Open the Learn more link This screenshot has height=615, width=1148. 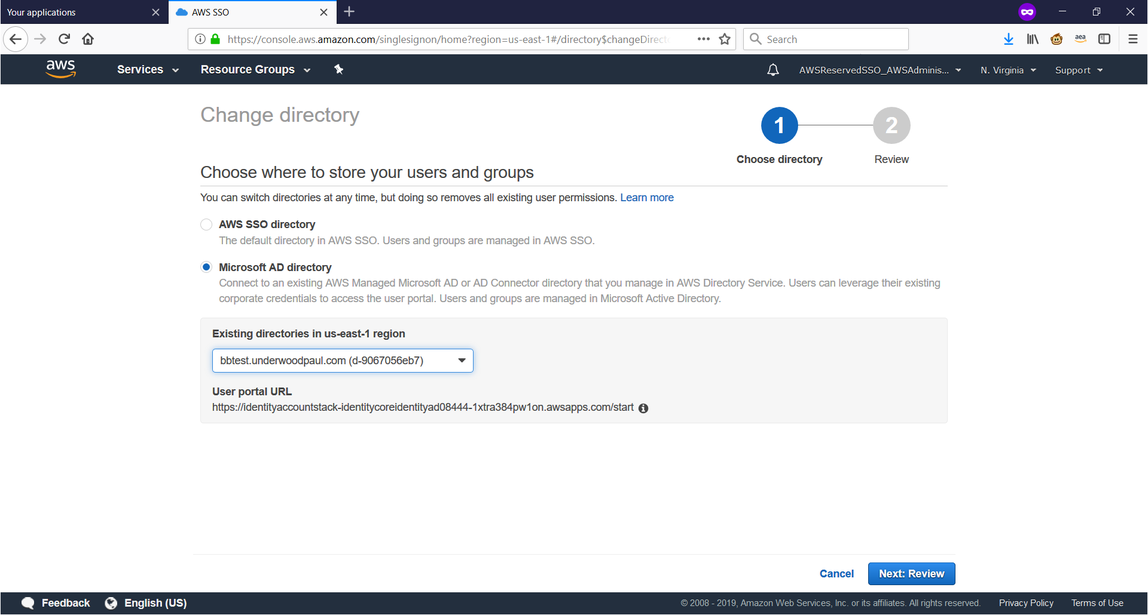point(647,198)
